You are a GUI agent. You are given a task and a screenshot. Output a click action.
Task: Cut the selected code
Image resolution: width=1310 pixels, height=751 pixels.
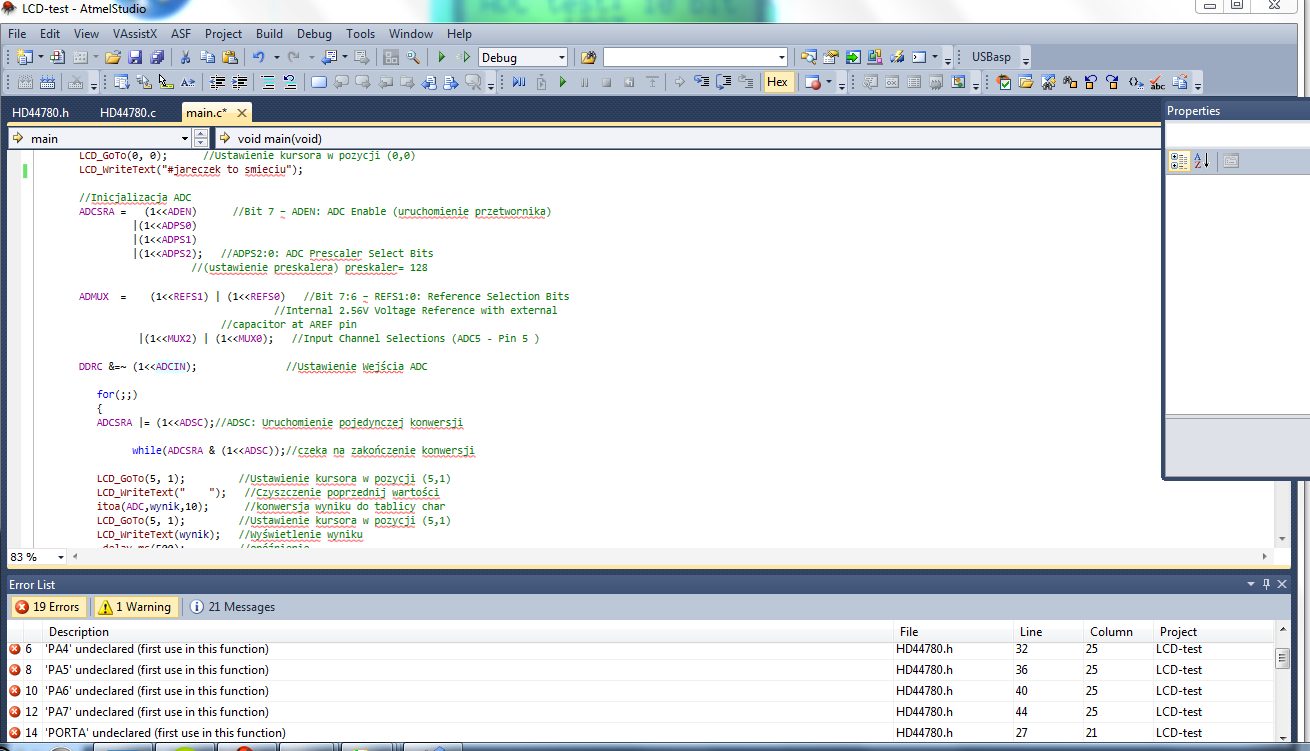185,57
